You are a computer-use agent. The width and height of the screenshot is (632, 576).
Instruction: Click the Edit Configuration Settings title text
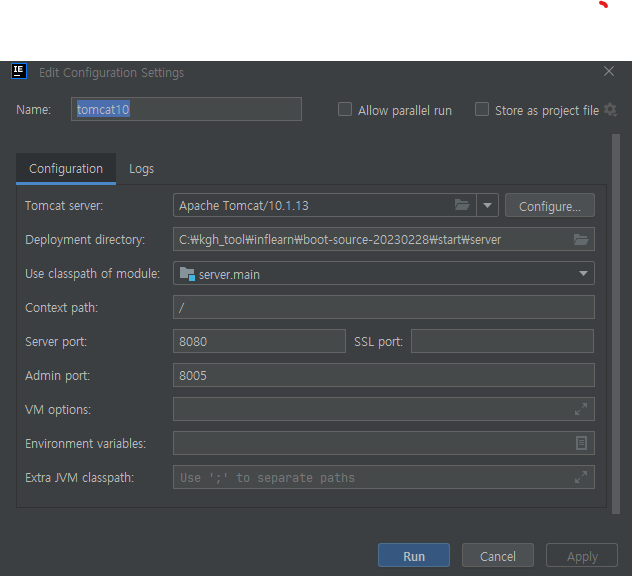(x=111, y=73)
